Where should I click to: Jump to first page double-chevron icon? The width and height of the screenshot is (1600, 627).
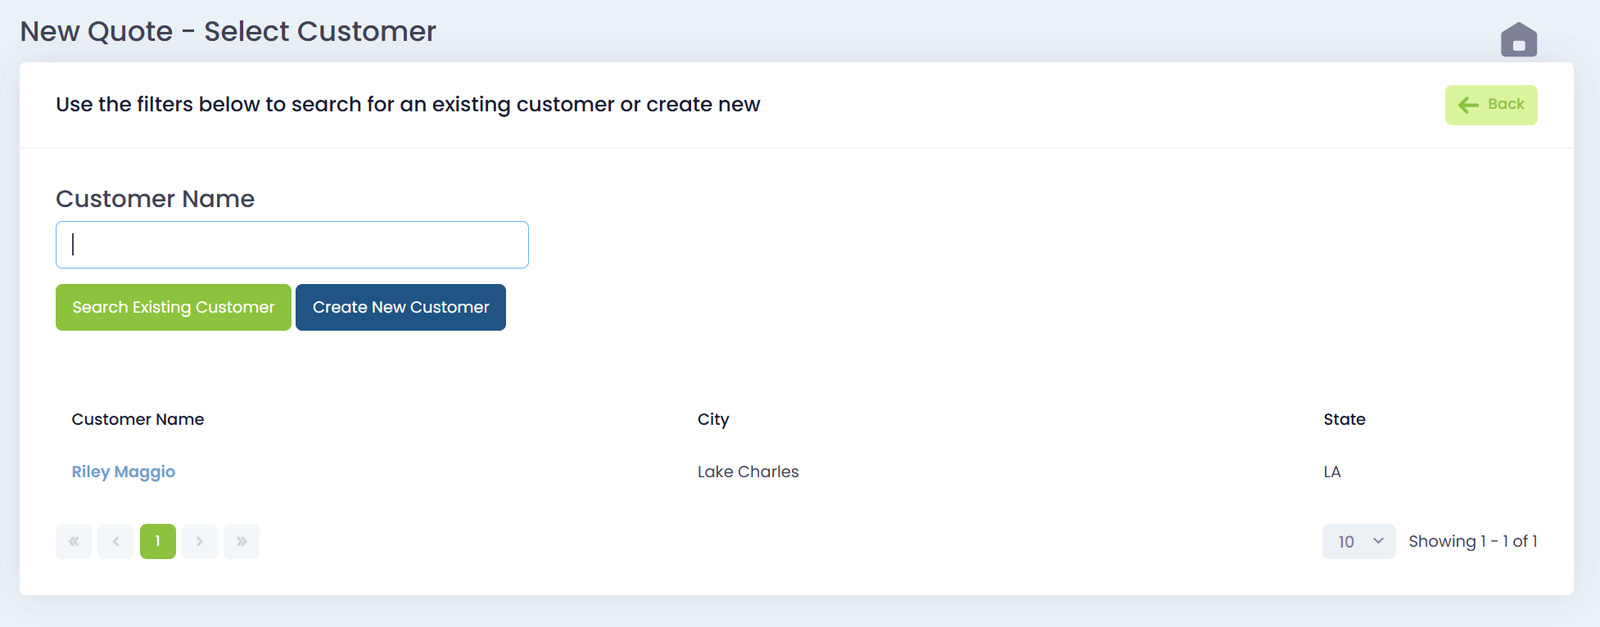(x=74, y=541)
